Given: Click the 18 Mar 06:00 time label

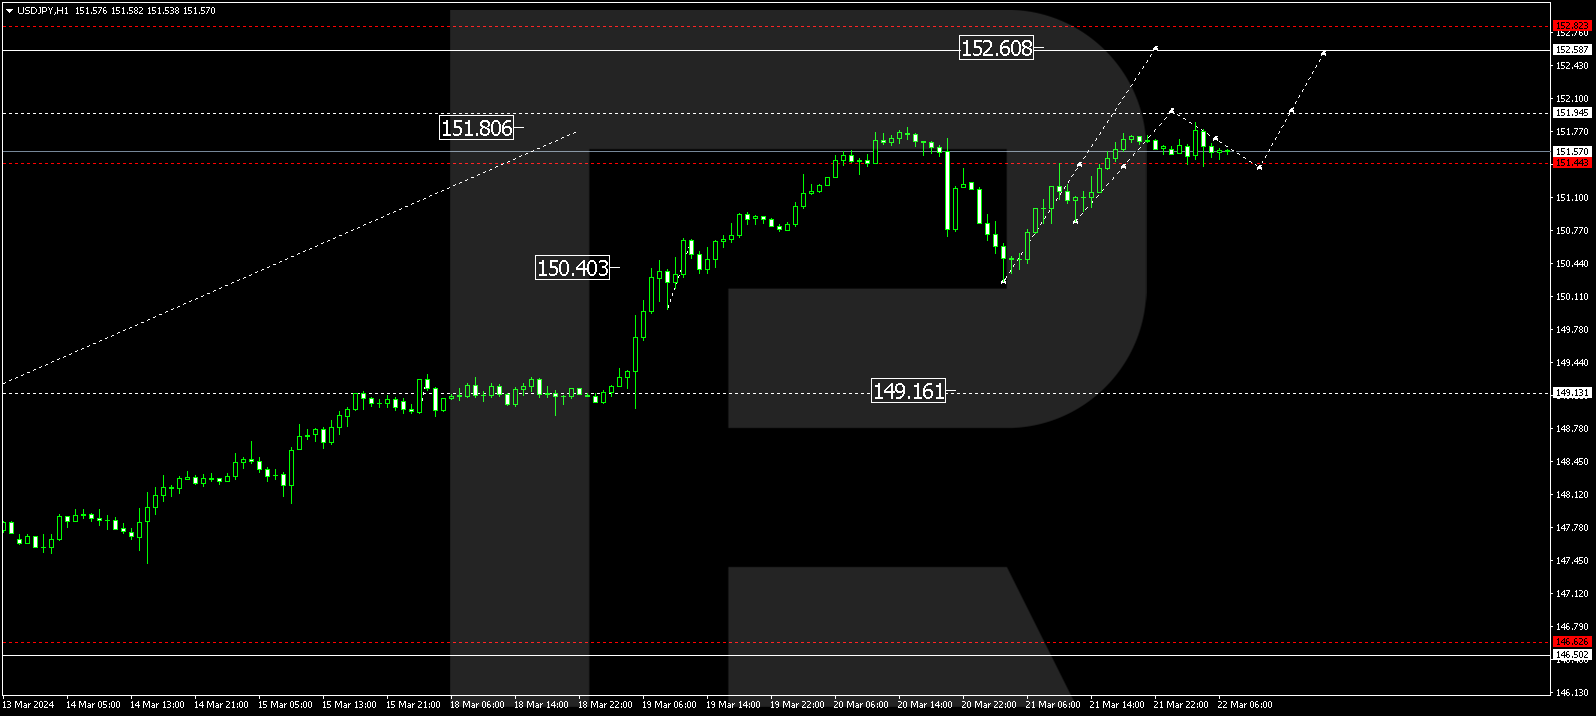Looking at the screenshot, I should [477, 705].
